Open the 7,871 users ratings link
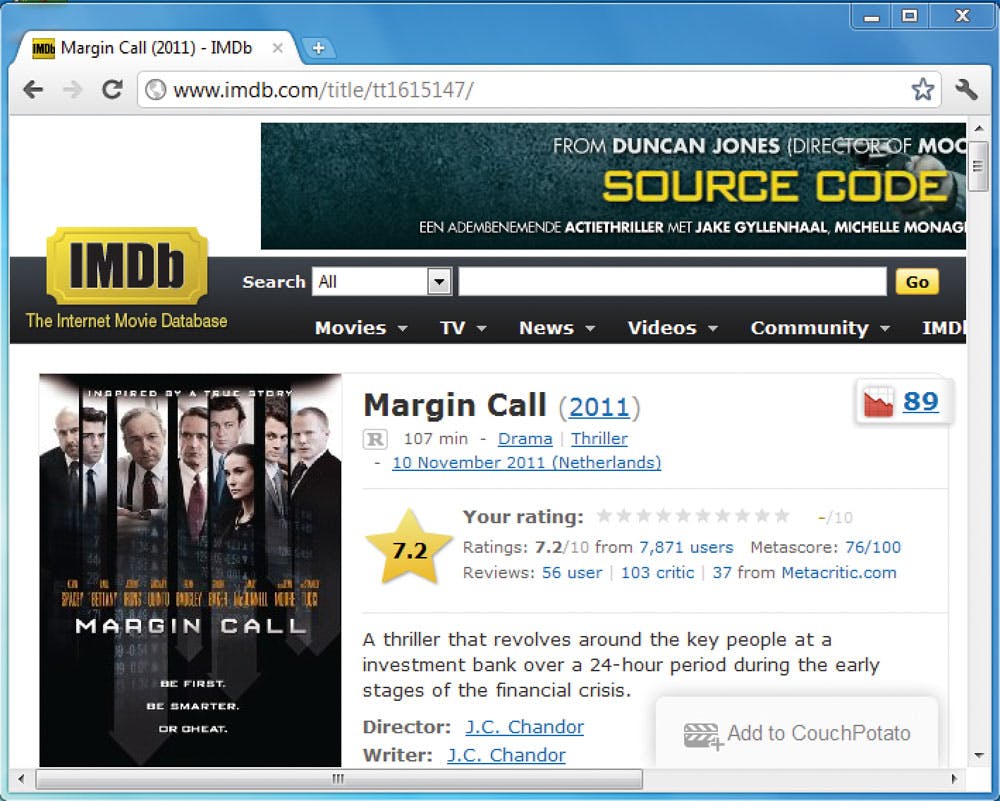The height and width of the screenshot is (801, 1000). pyautogui.click(x=686, y=547)
